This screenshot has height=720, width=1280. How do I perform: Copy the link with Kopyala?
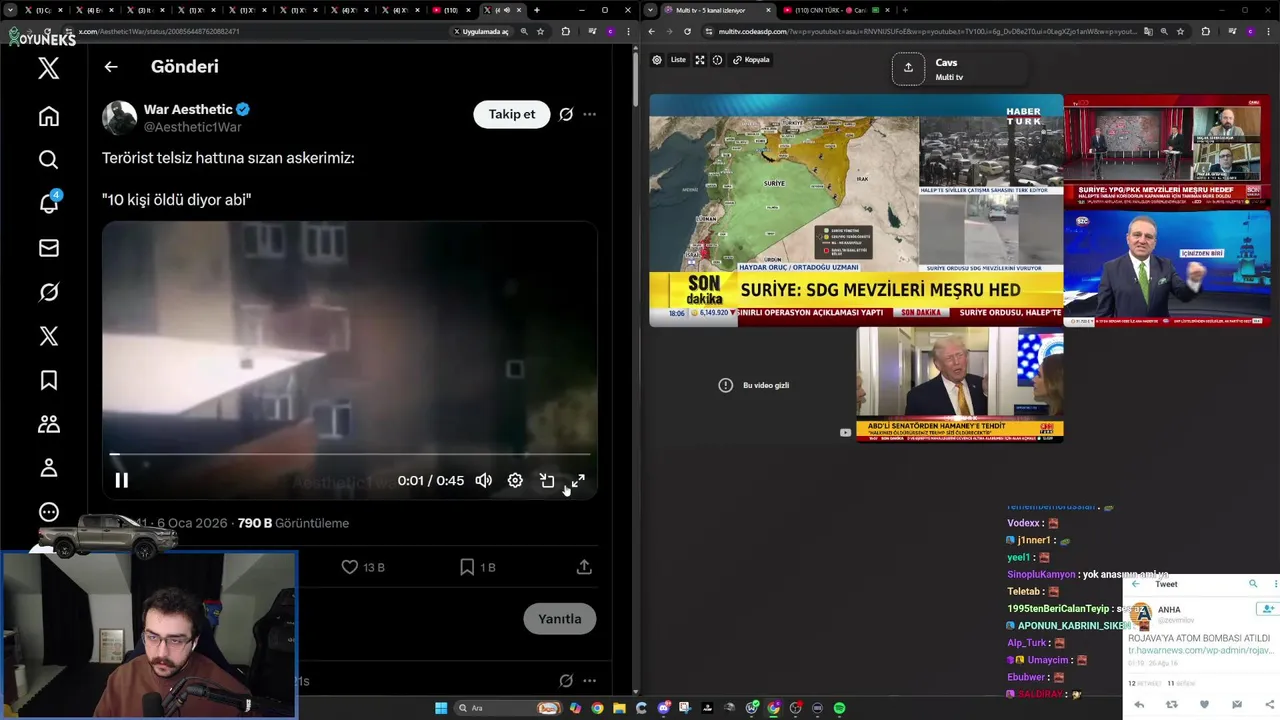pos(752,60)
